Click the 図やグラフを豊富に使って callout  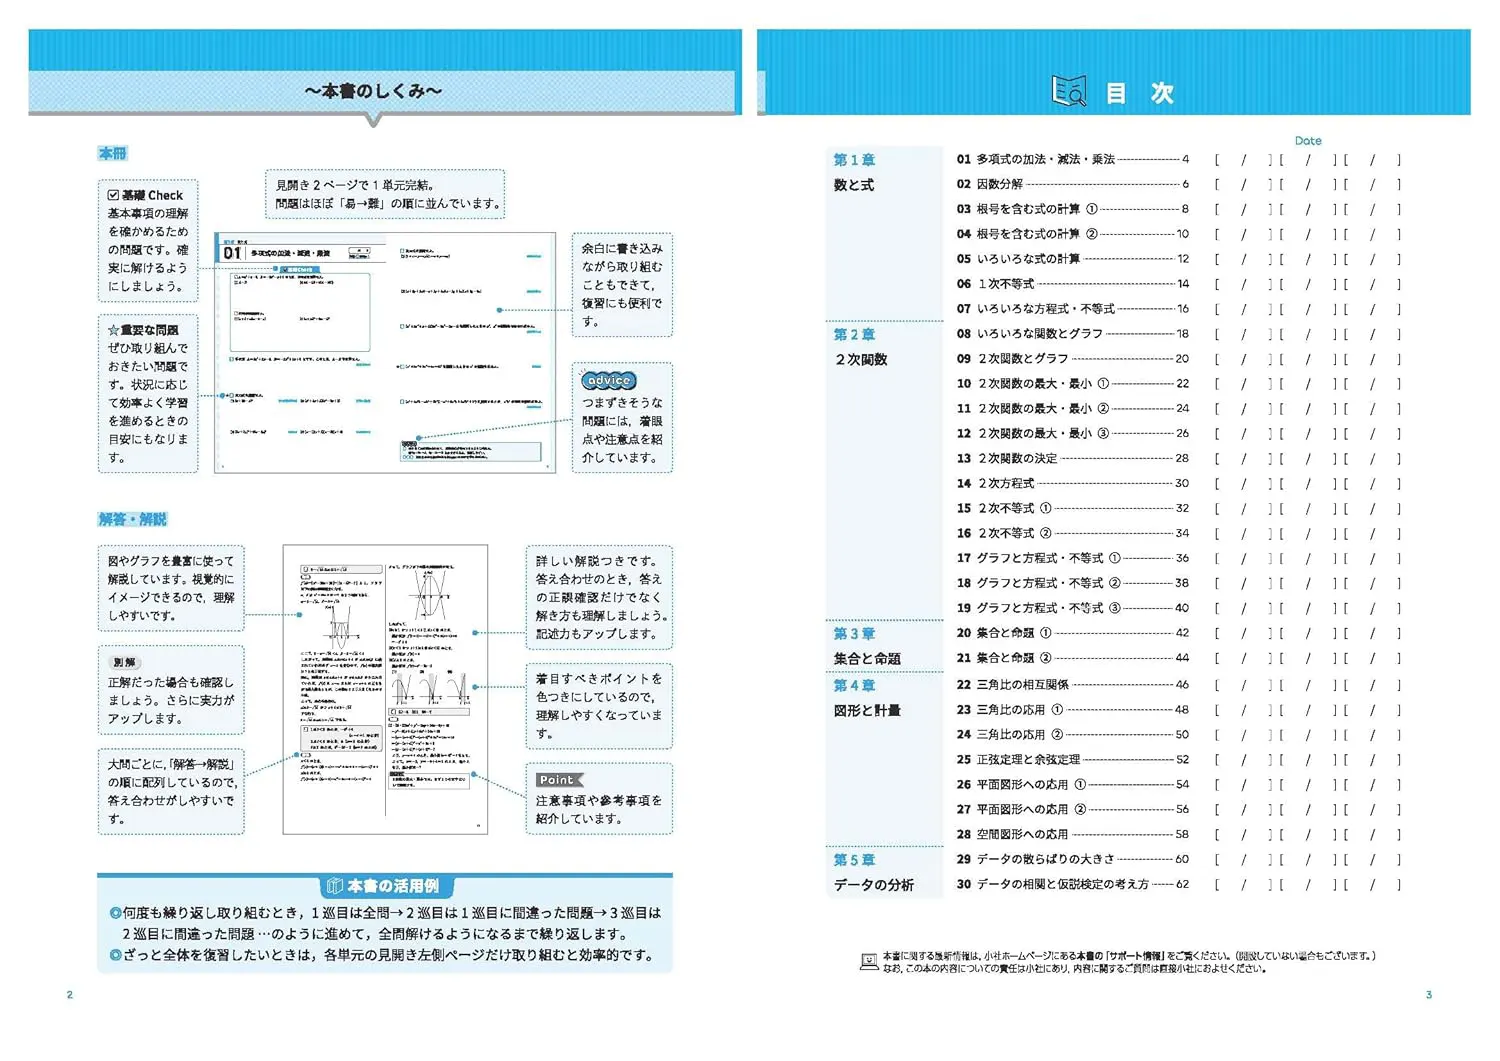[171, 588]
